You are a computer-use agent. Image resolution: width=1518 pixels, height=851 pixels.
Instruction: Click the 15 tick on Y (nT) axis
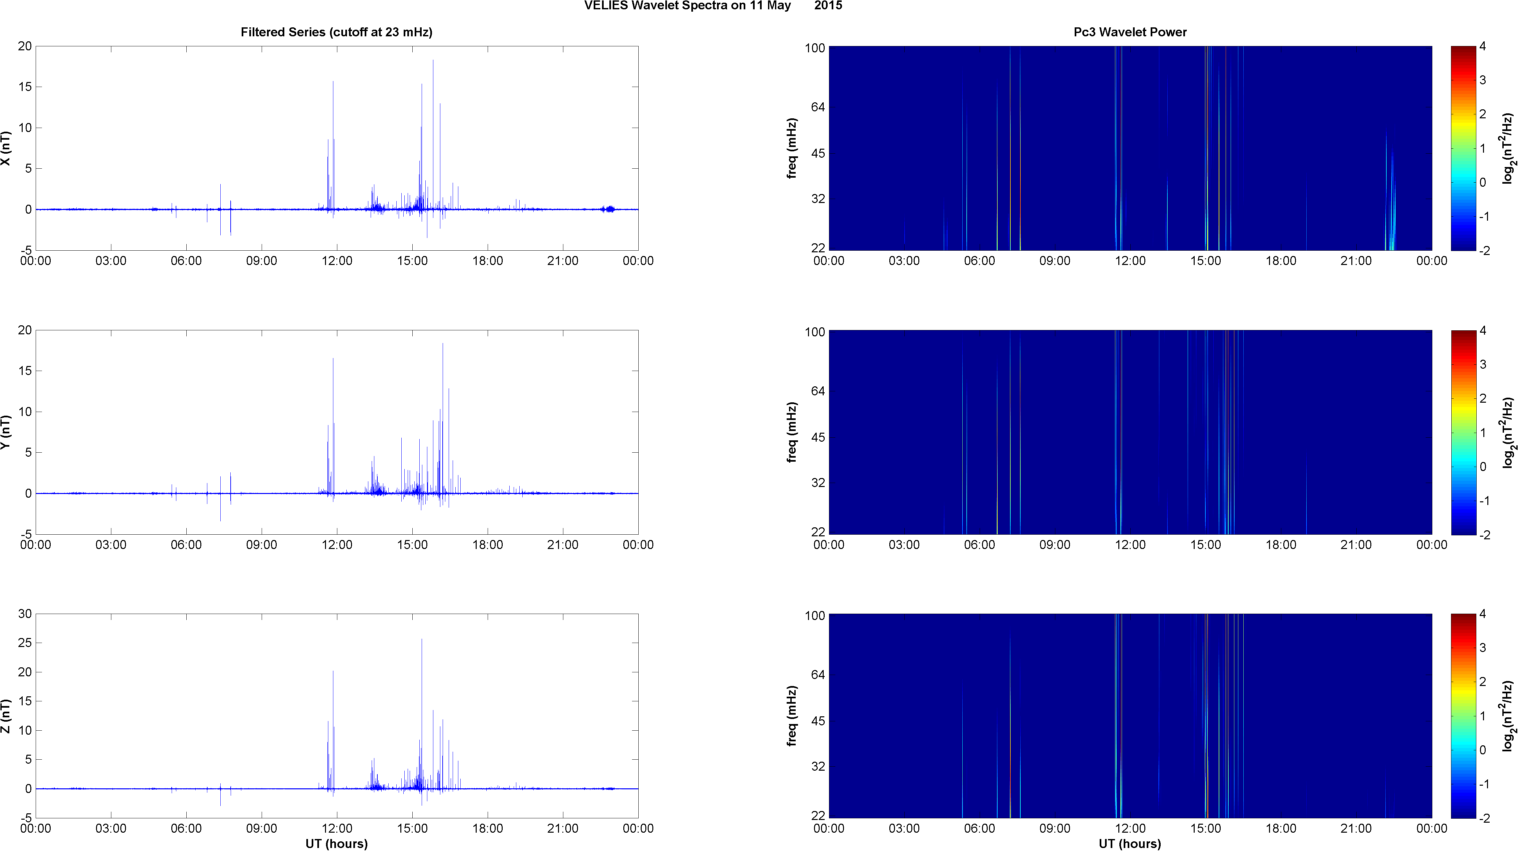tap(25, 371)
